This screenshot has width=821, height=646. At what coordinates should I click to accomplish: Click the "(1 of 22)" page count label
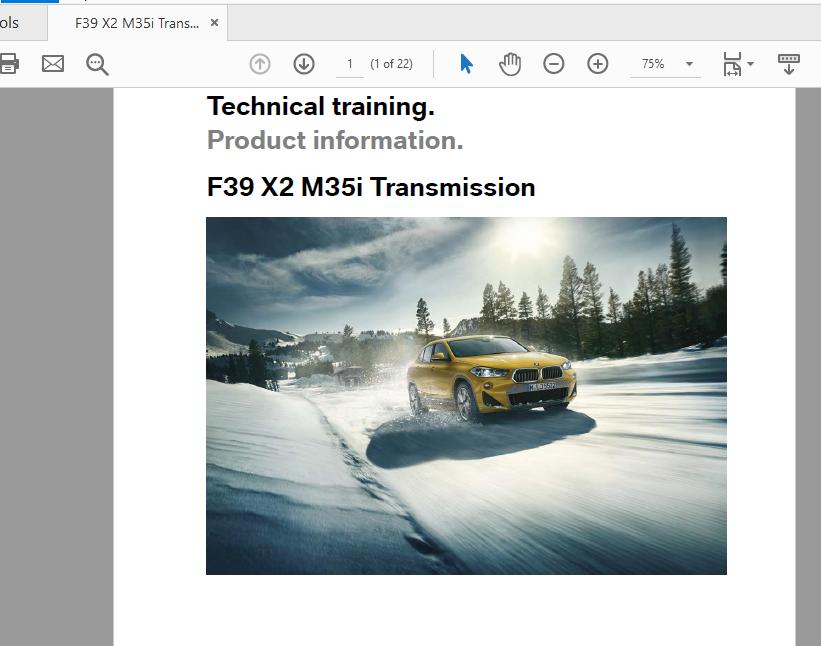point(391,64)
